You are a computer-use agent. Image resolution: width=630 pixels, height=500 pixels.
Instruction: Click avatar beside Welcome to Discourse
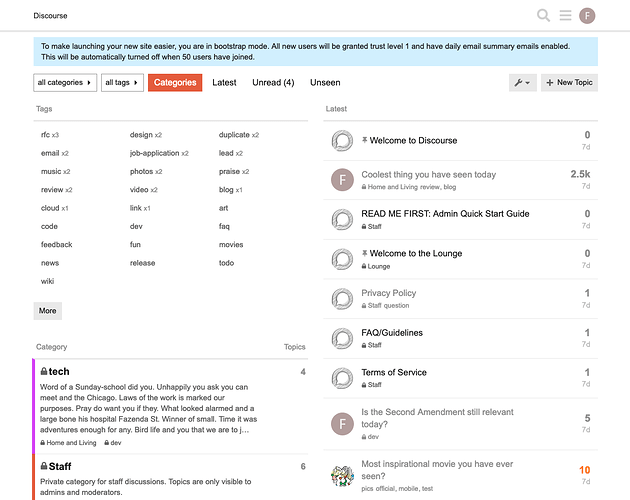pos(342,140)
